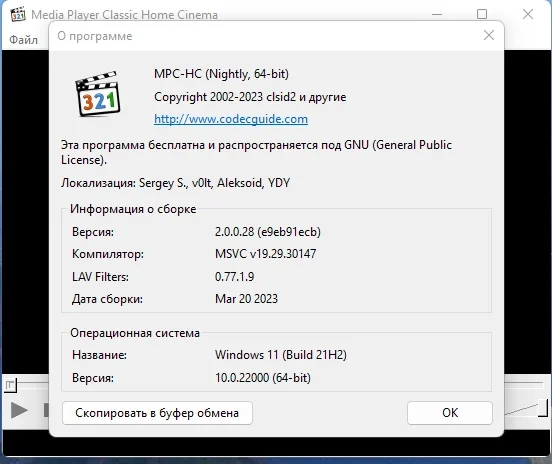
Task: Select version text 2.0.0.28 (e9eb91ecb)
Action: [x=268, y=232]
